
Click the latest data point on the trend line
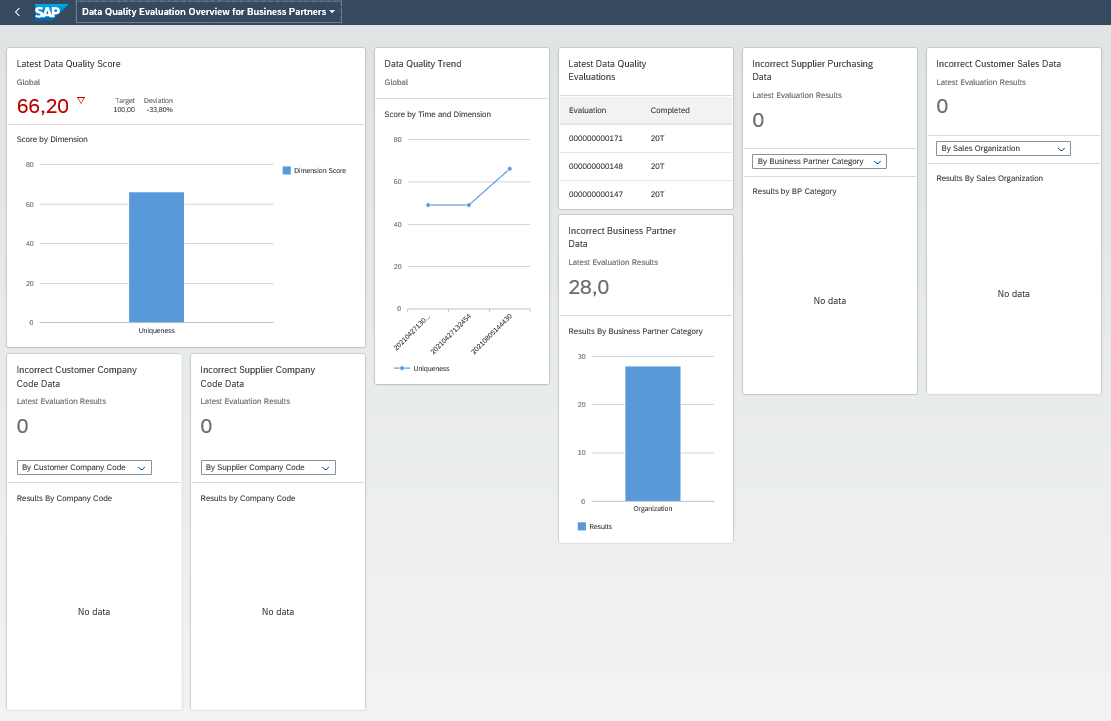pos(510,169)
